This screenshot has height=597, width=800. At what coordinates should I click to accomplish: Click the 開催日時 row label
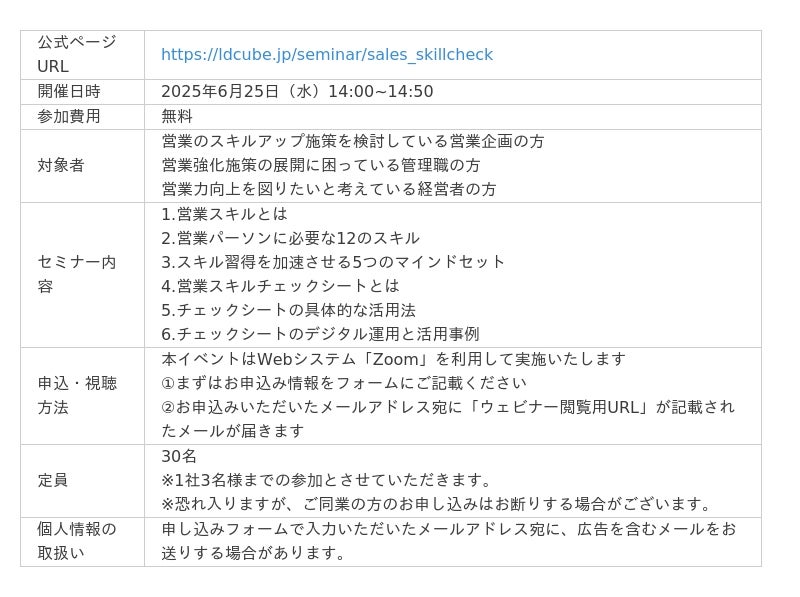[69, 91]
